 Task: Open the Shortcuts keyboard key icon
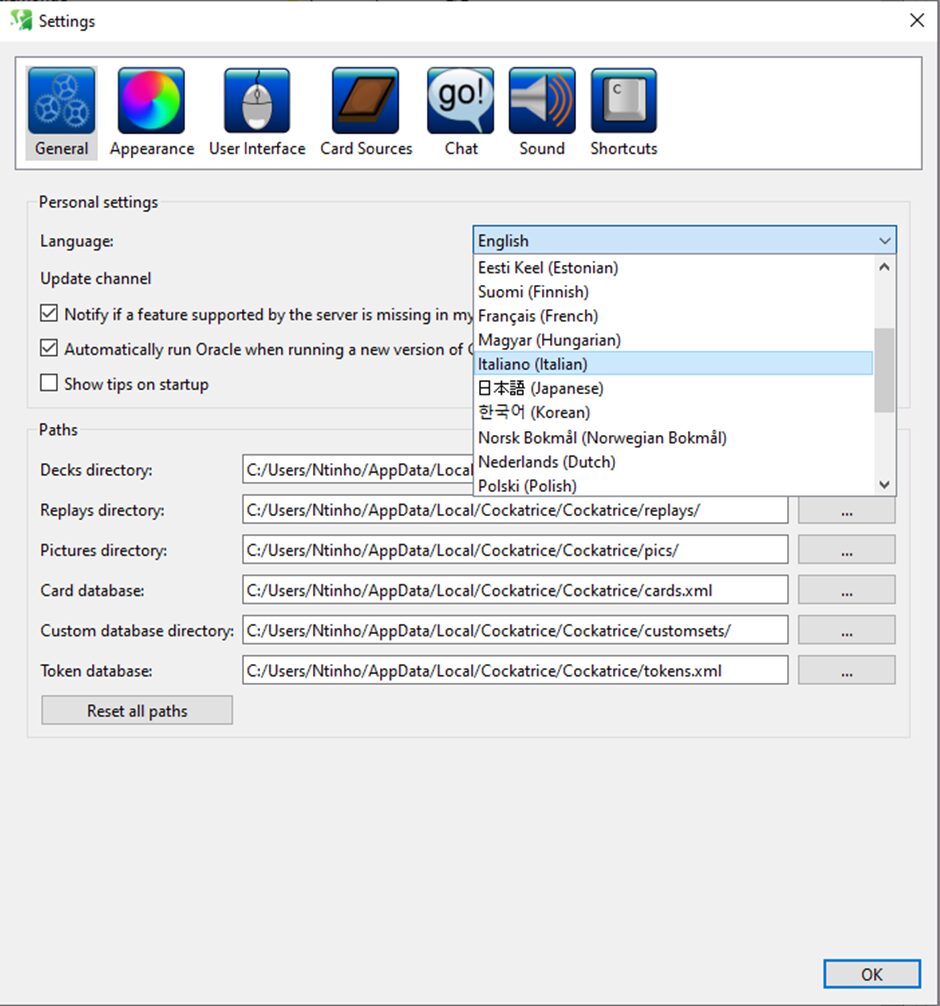[624, 101]
